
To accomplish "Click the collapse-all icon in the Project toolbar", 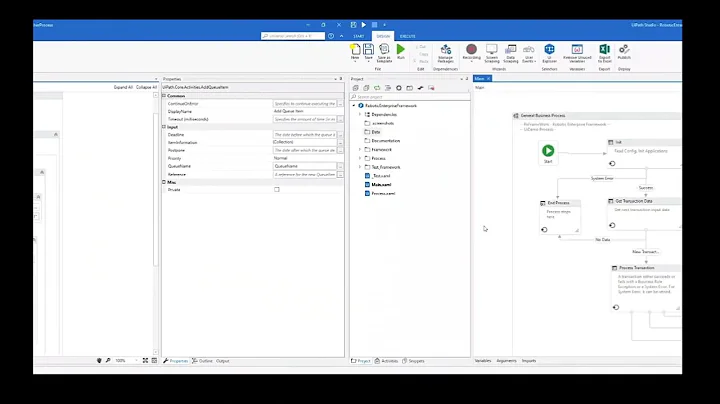I will point(366,88).
